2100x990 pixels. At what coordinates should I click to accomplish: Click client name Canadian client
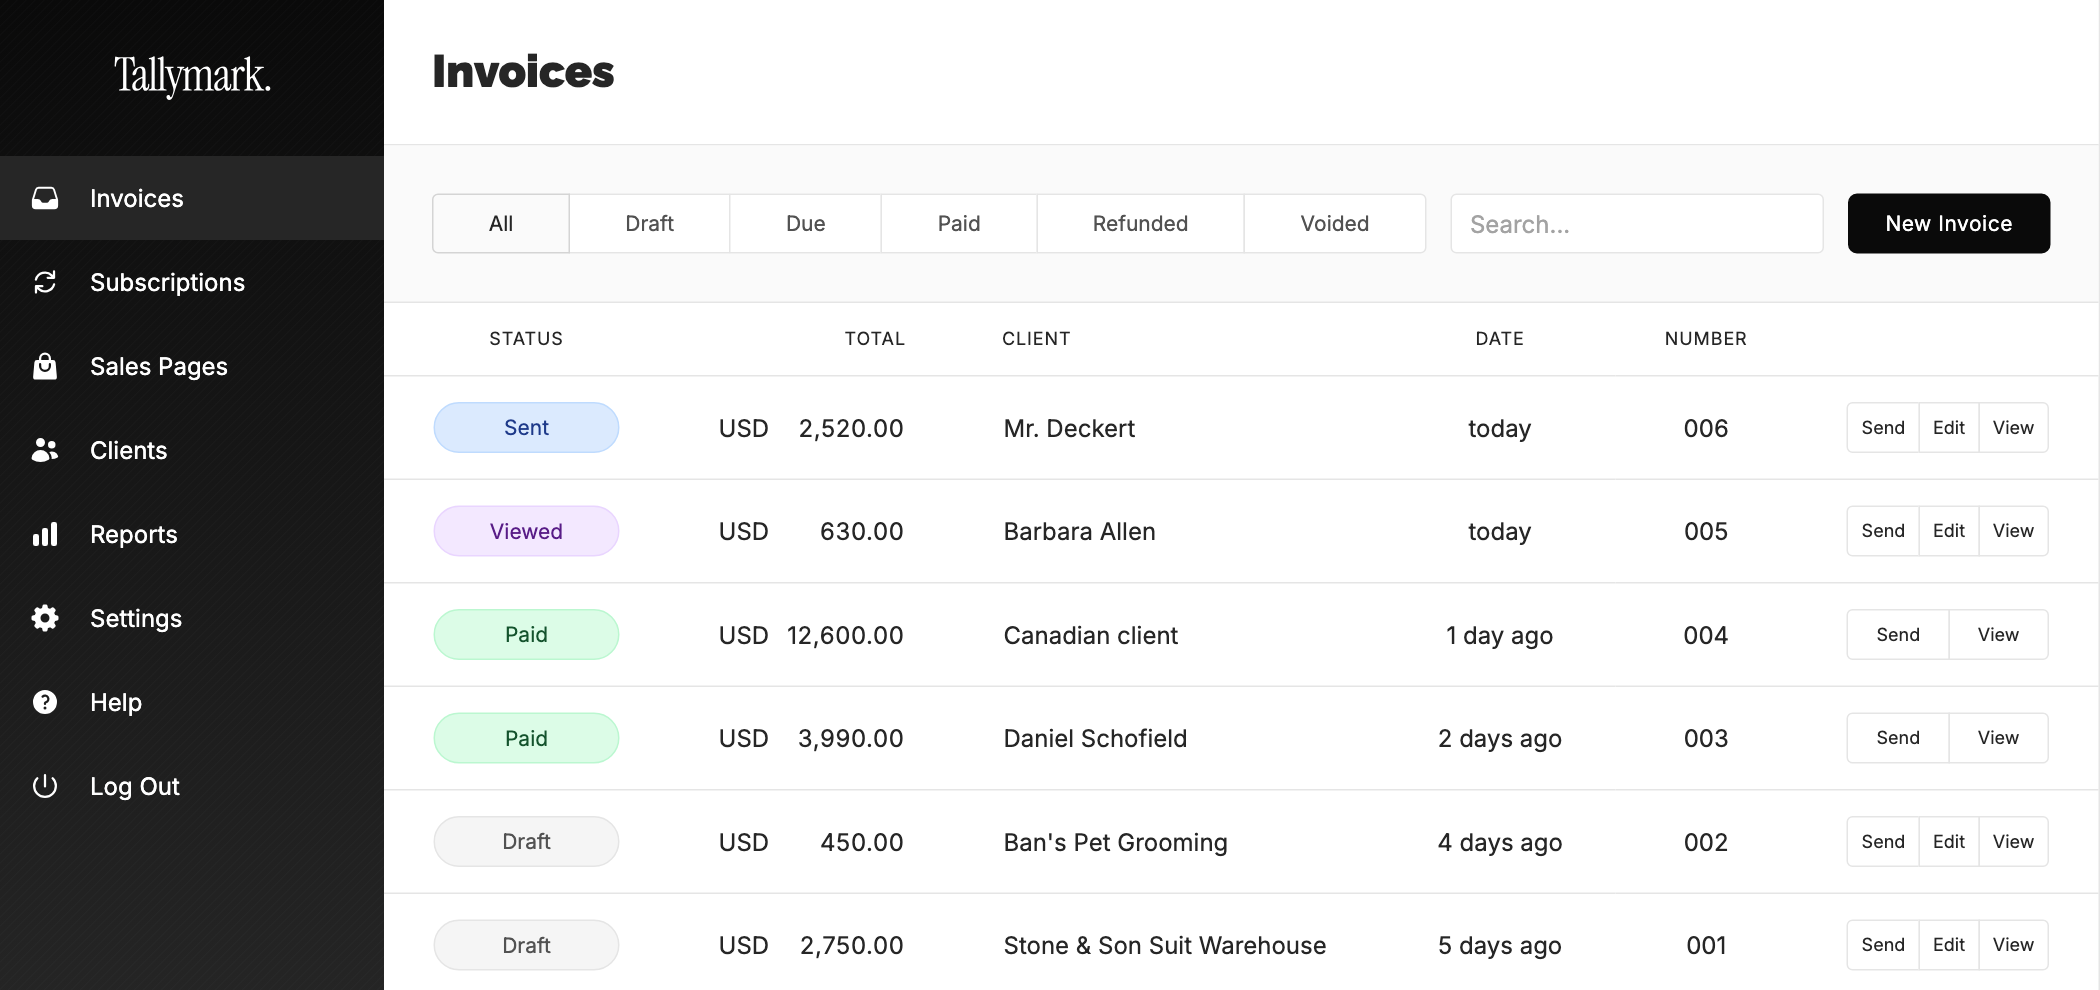[1090, 635]
